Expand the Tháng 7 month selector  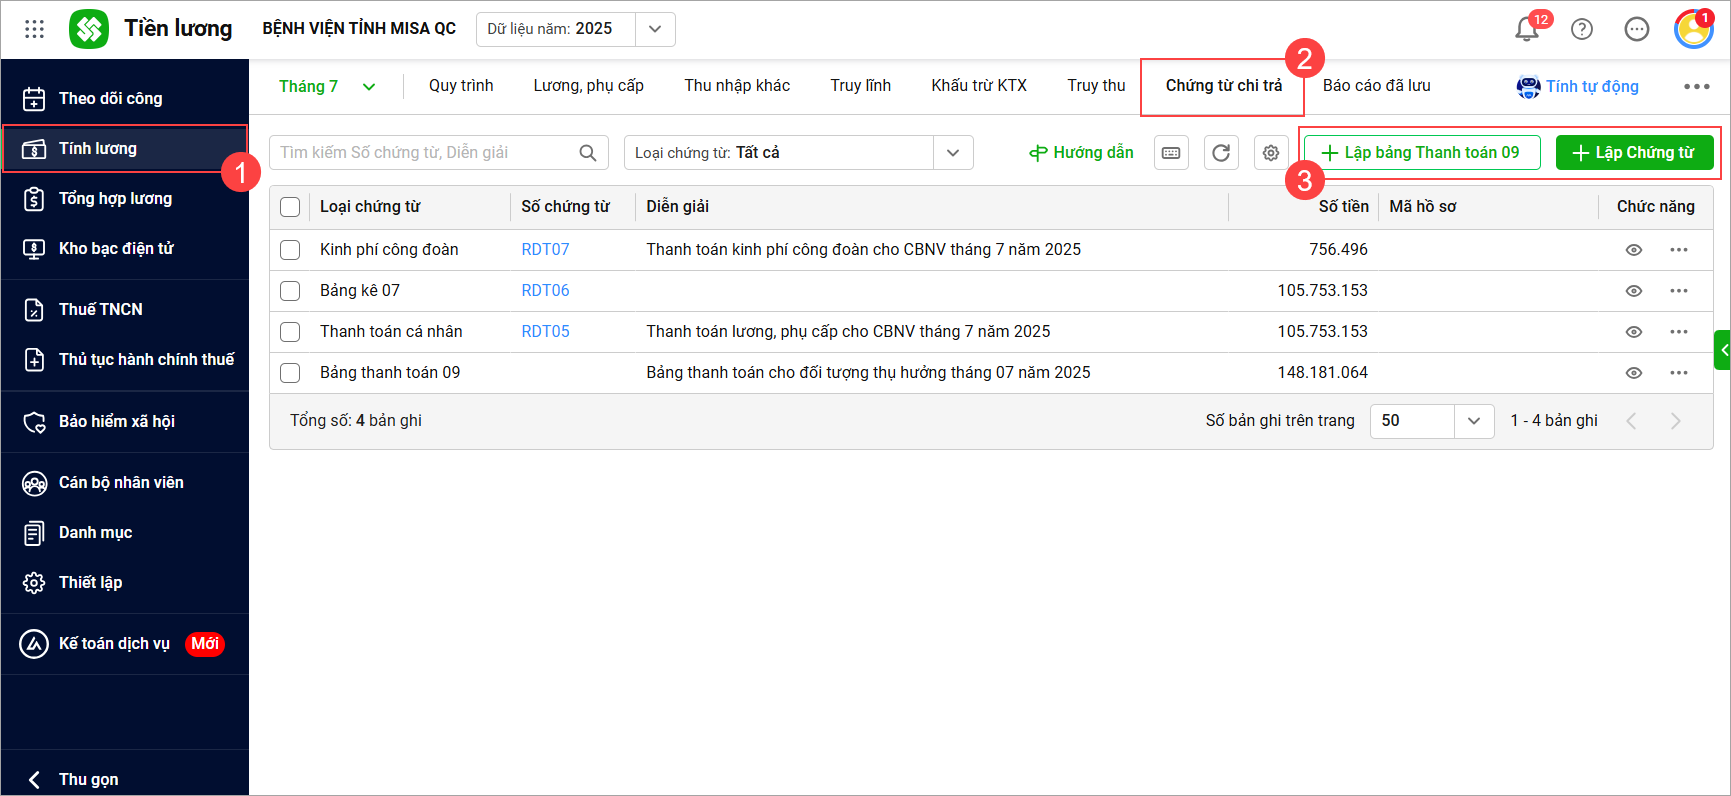(x=327, y=87)
